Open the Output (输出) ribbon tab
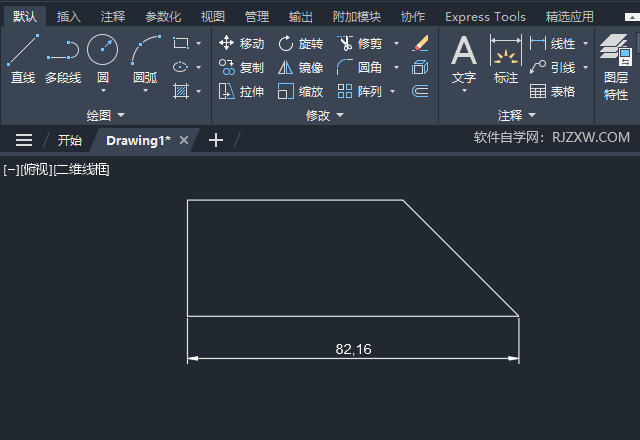The image size is (640, 440). pos(301,17)
